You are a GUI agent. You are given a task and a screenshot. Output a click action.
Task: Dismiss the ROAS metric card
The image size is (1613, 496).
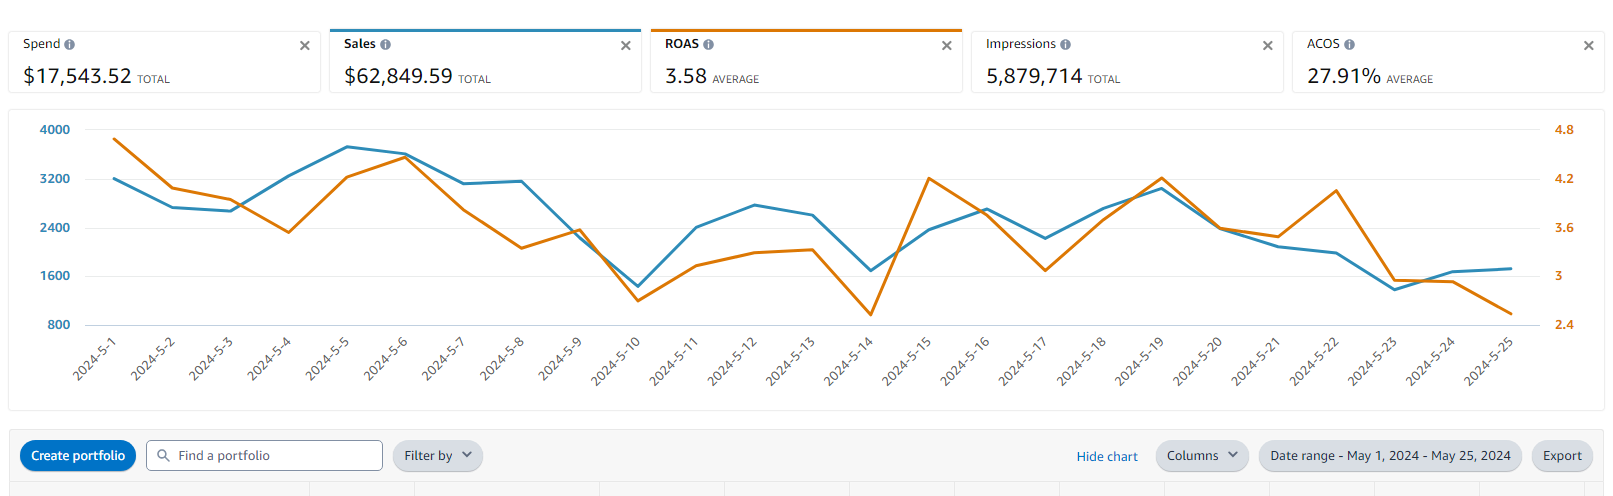point(947,46)
